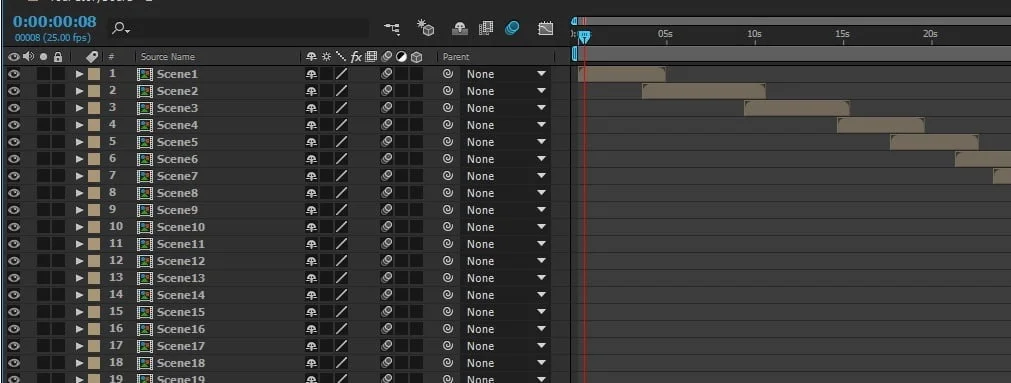Screen dimensions: 1011x383
Task: Click the Video eye column header icon
Action: pos(14,57)
